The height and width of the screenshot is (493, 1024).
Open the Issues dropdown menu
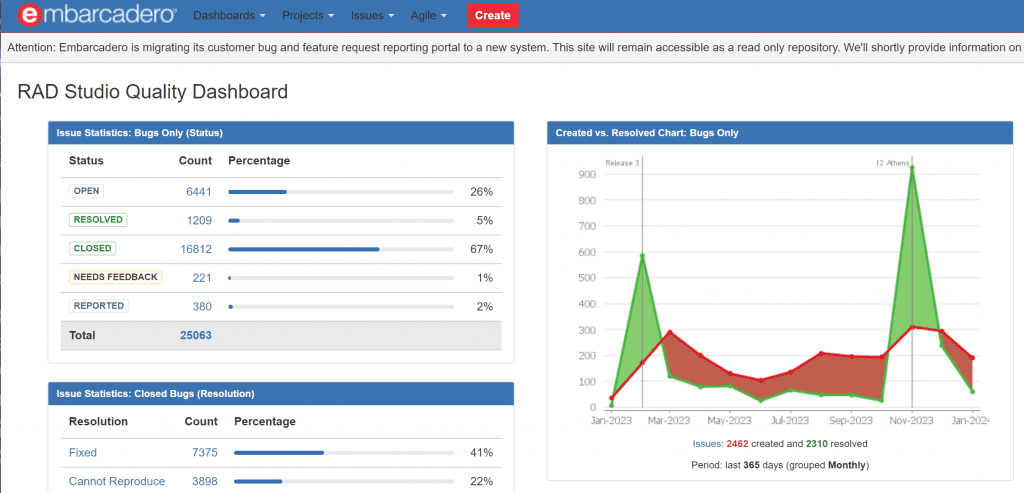(x=372, y=15)
